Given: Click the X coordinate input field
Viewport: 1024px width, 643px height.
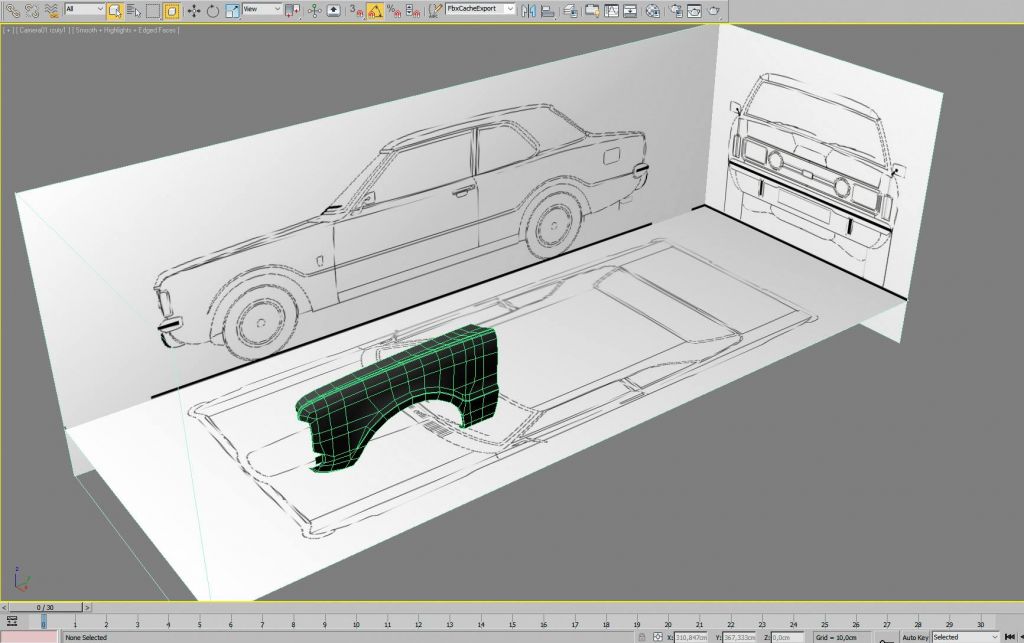Looking at the screenshot, I should [690, 637].
